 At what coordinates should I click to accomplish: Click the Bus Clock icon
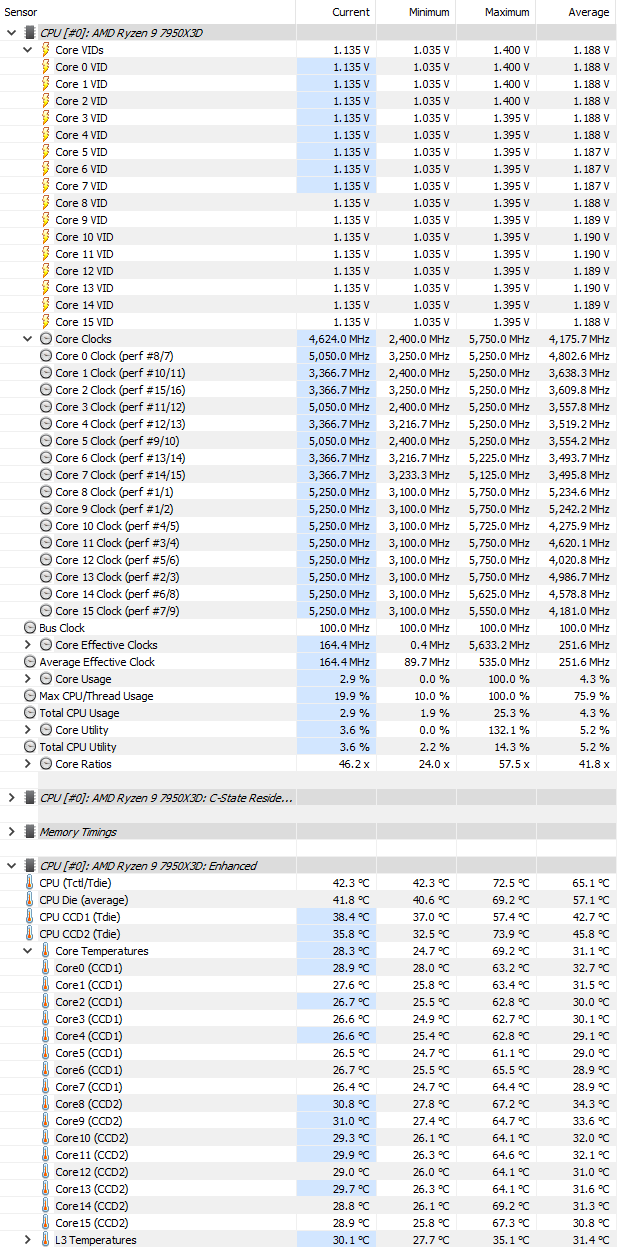30,628
